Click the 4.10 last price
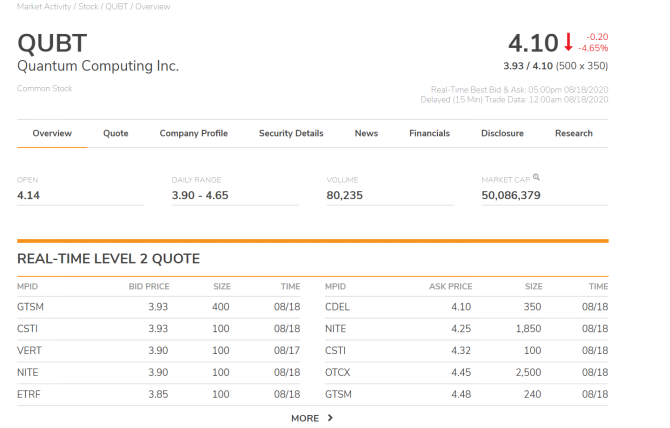This screenshot has height=428, width=670. pyautogui.click(x=533, y=43)
